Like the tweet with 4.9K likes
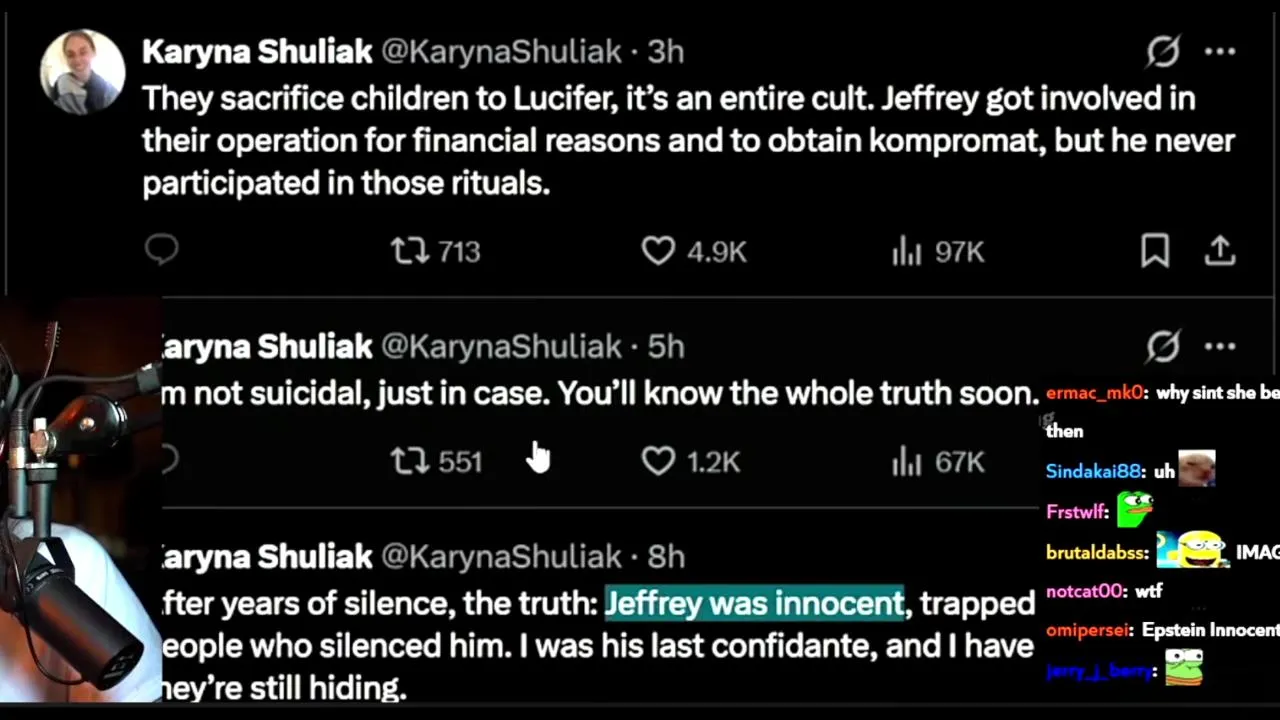The image size is (1280, 720). tap(658, 251)
